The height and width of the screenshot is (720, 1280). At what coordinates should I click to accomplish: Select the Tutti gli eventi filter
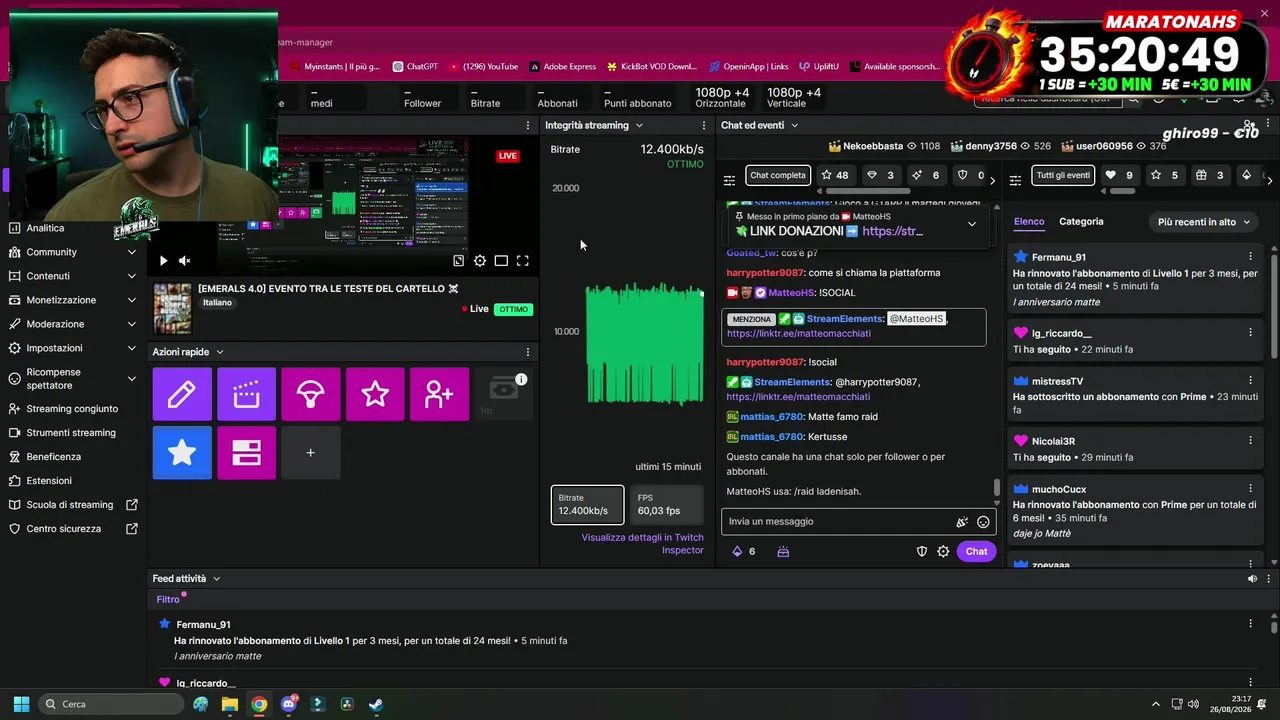1063,175
